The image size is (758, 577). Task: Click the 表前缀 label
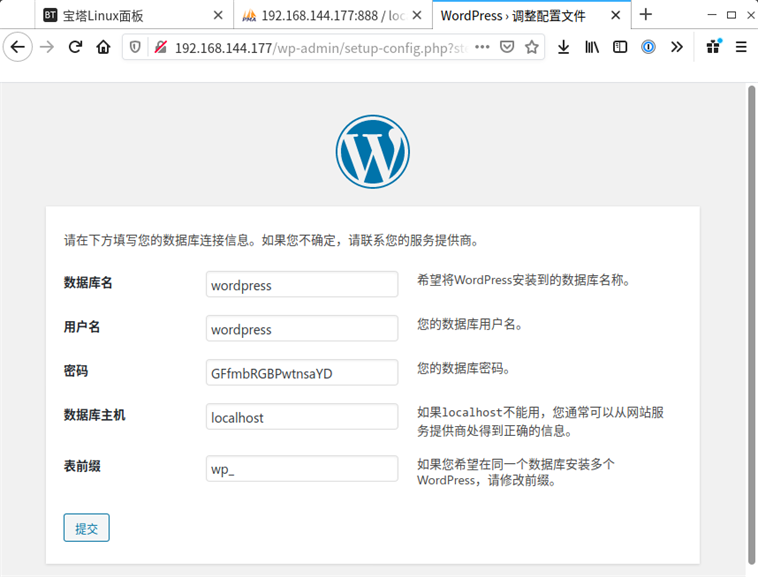click(82, 466)
